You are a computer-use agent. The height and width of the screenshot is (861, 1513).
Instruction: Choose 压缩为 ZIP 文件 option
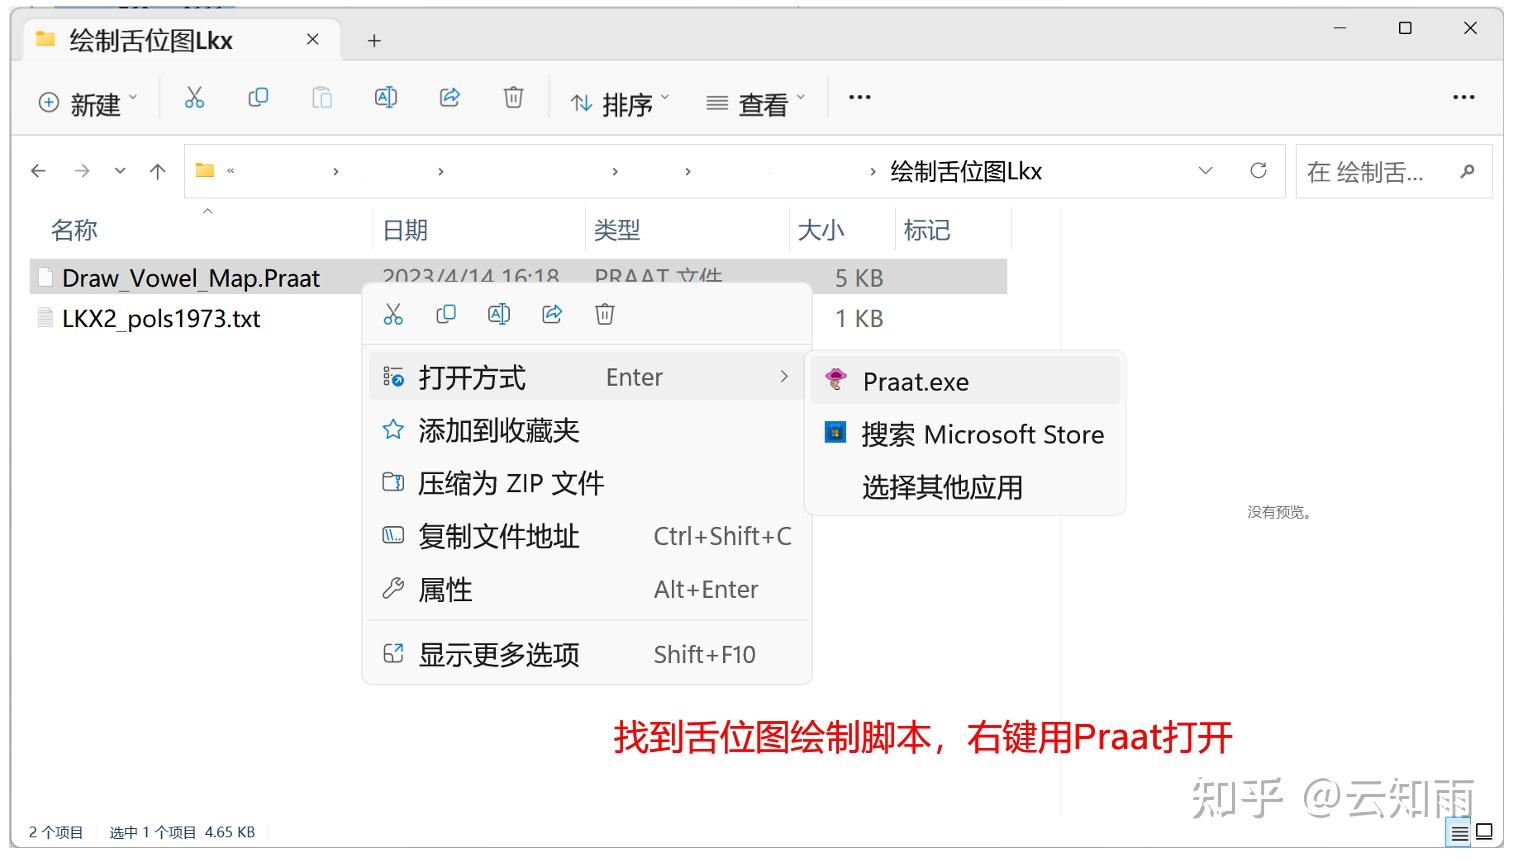587,483
